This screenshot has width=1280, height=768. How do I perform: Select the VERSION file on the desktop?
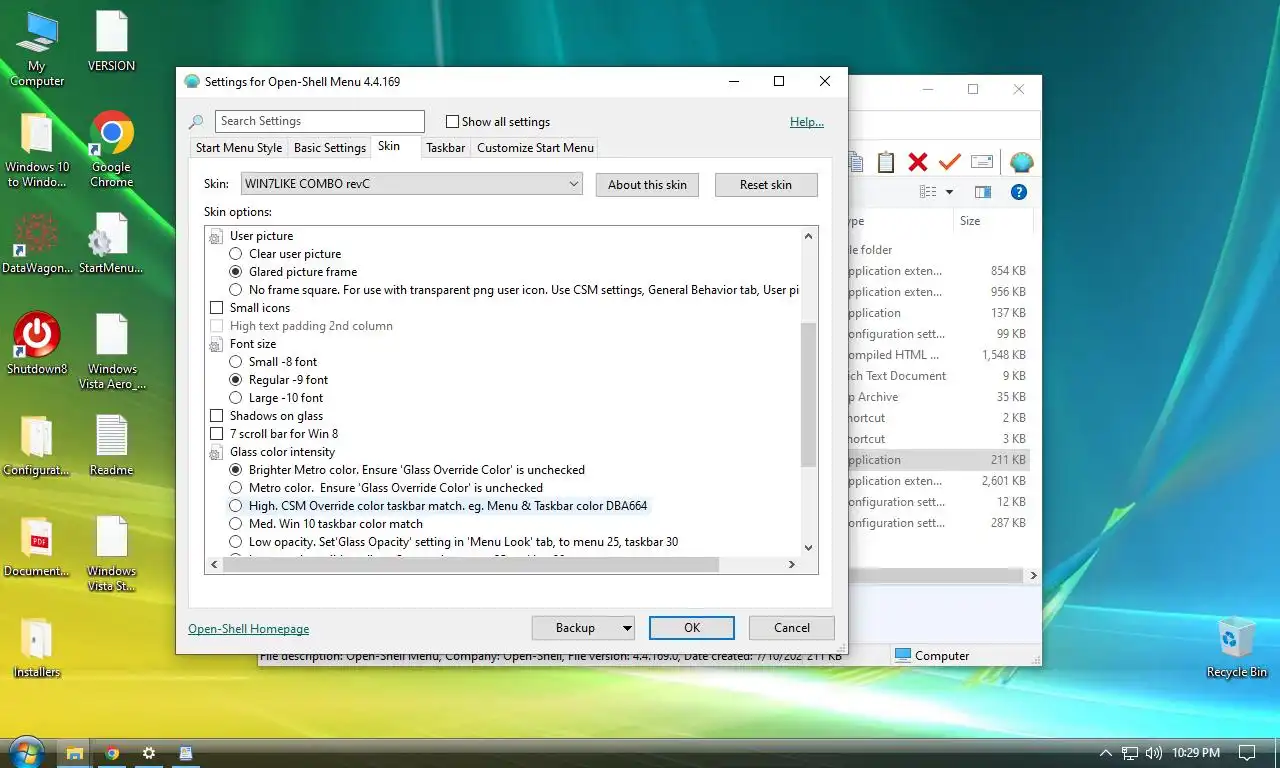(x=111, y=42)
